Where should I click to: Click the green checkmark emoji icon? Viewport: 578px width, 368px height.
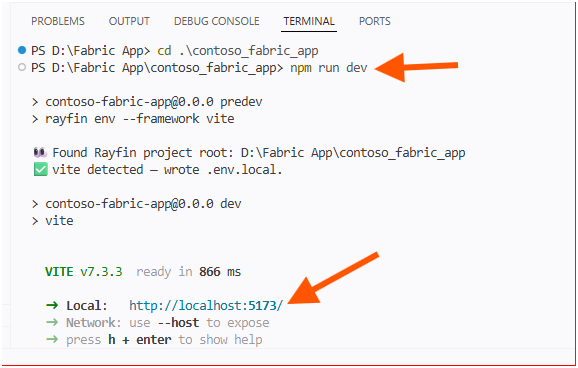coord(41,170)
